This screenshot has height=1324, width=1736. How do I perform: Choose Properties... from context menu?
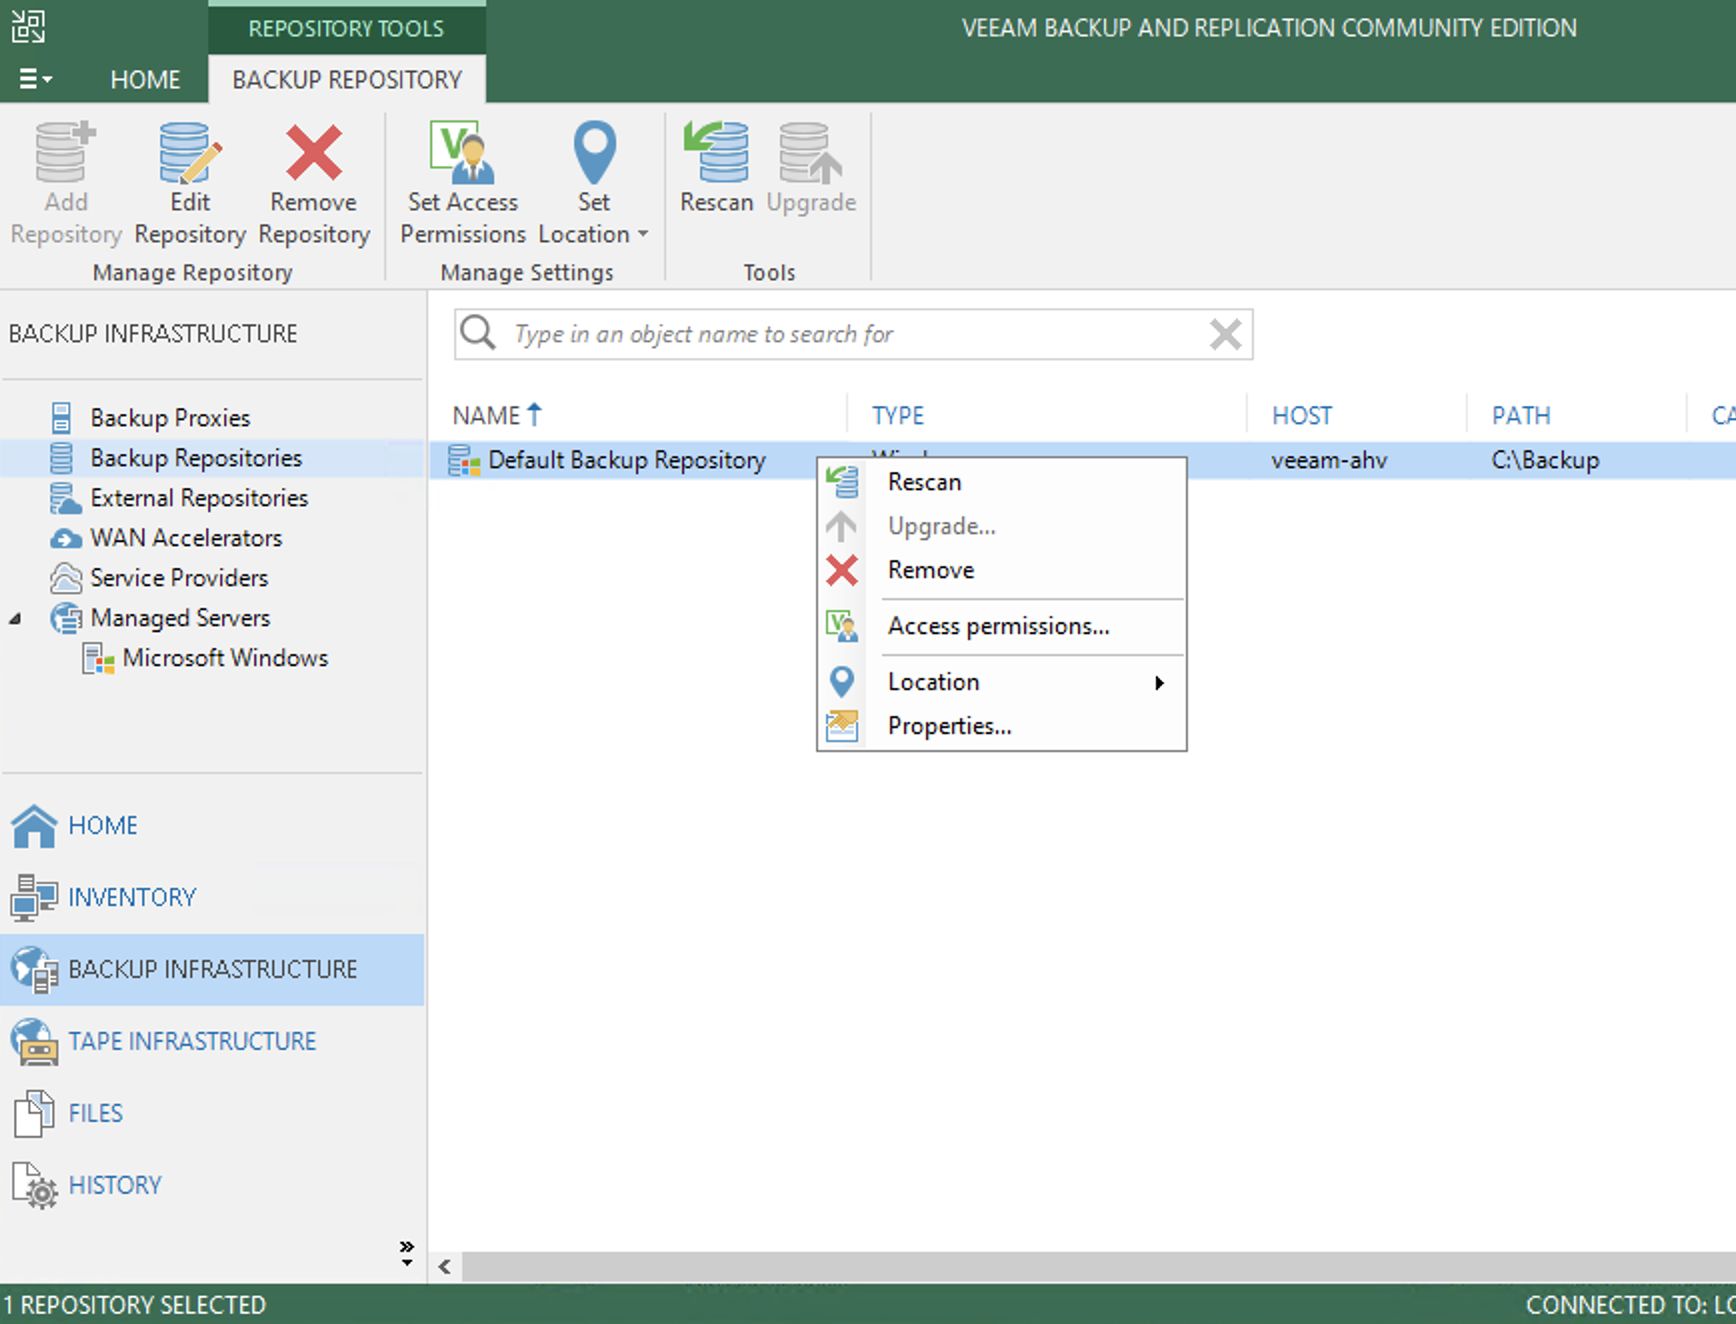pyautogui.click(x=1002, y=726)
